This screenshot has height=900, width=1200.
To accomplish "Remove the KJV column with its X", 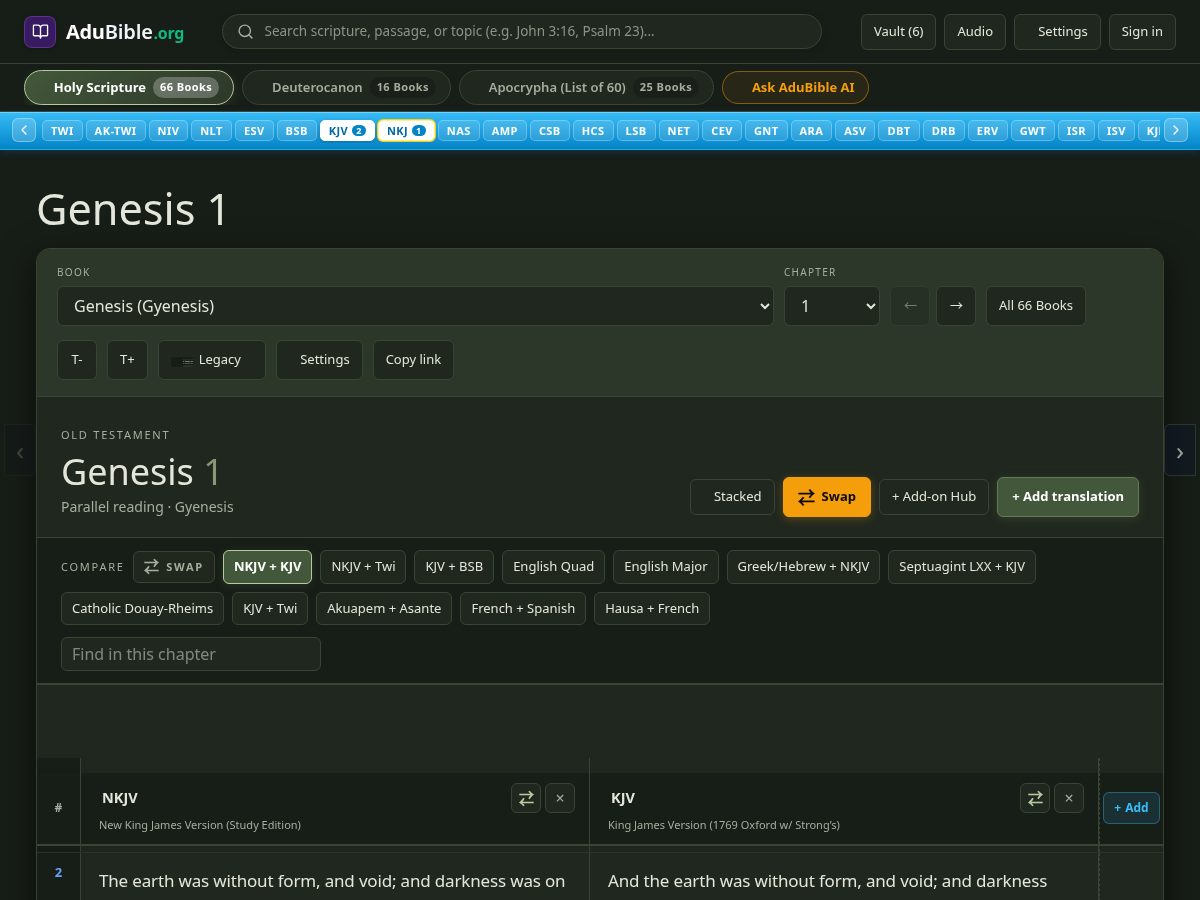I will pos(1069,798).
